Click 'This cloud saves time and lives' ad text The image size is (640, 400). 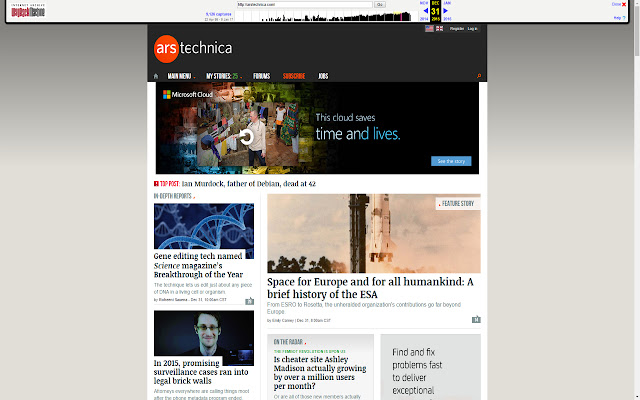358,128
